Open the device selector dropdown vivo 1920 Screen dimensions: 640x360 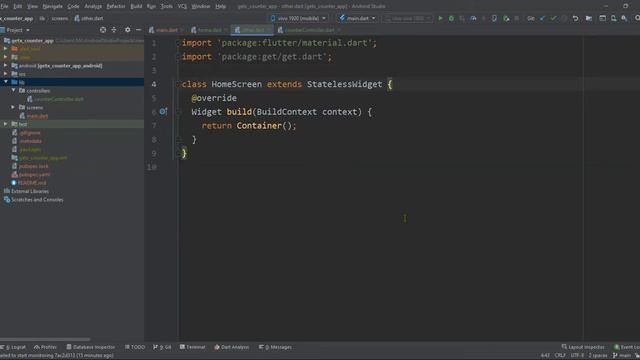tap(298, 18)
